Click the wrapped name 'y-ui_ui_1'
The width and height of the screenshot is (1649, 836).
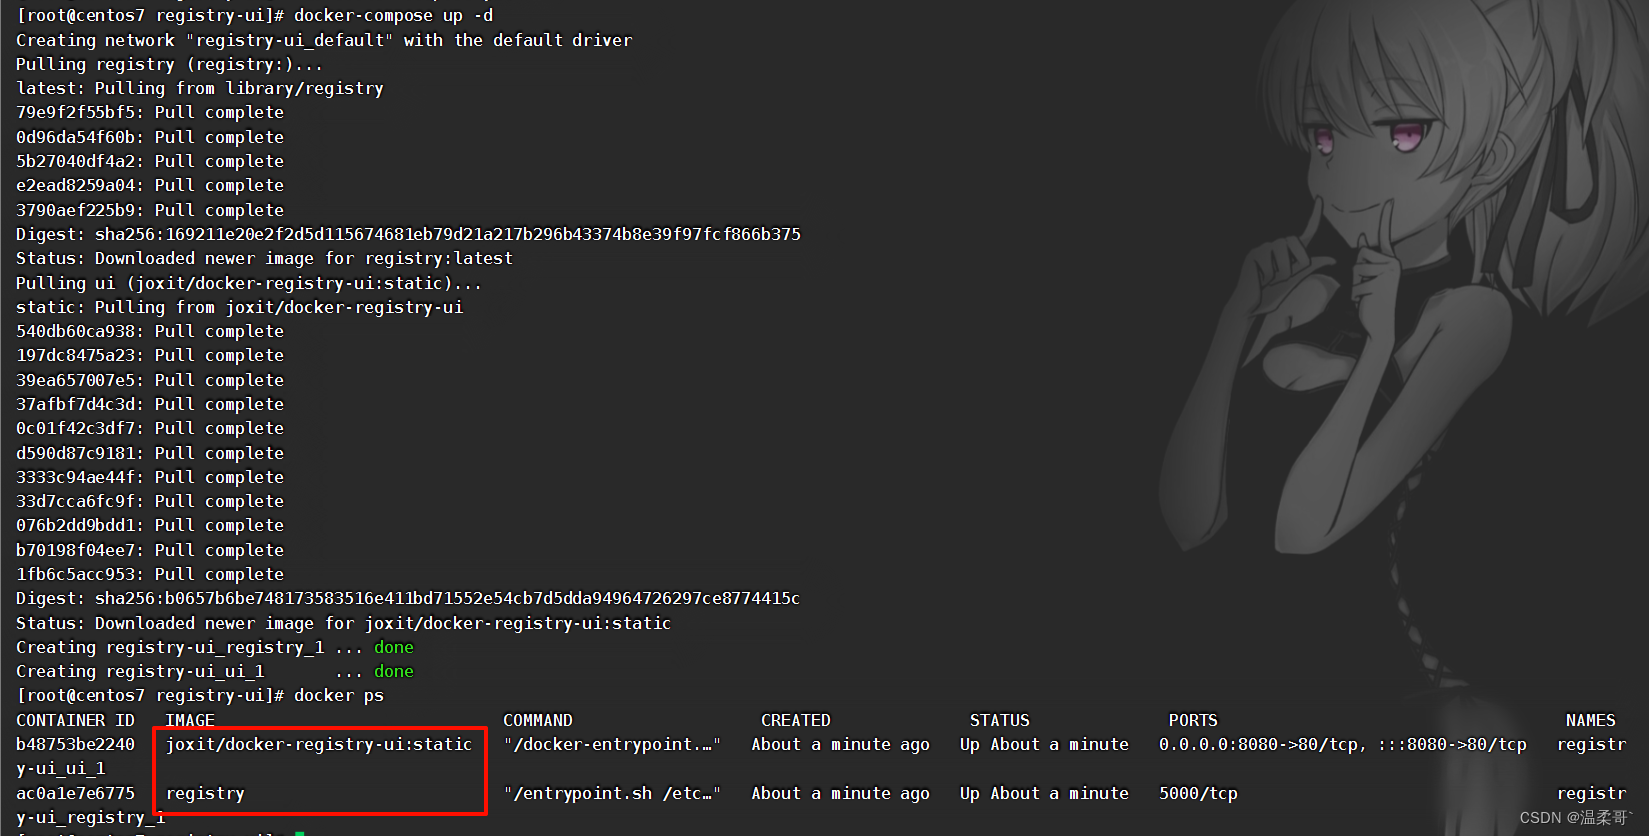(60, 768)
